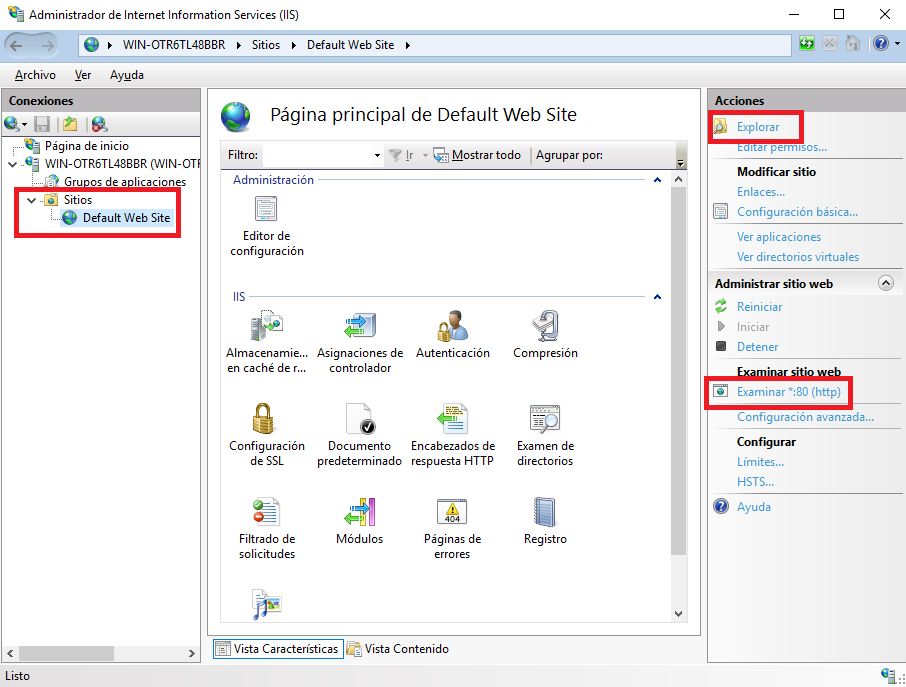Open the Páginas de errores icon
Screen dimensions: 906x687
tap(452, 512)
